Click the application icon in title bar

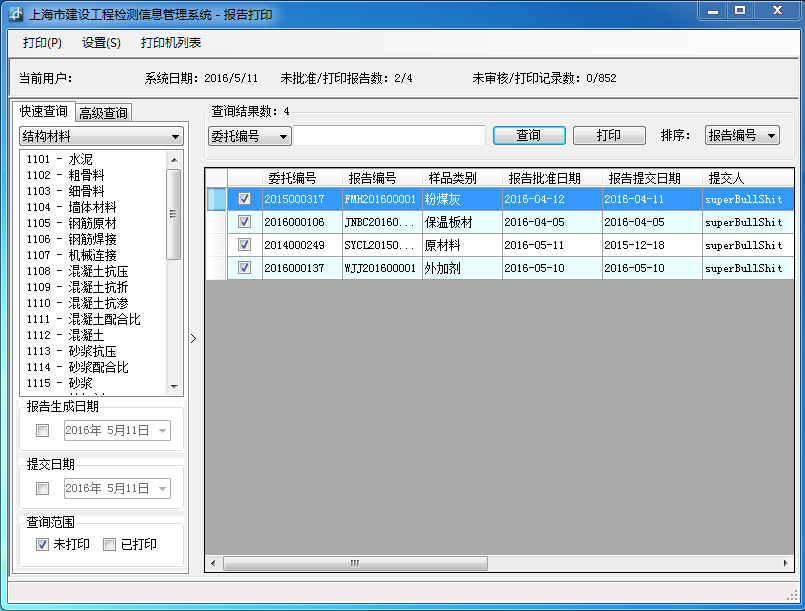point(15,14)
